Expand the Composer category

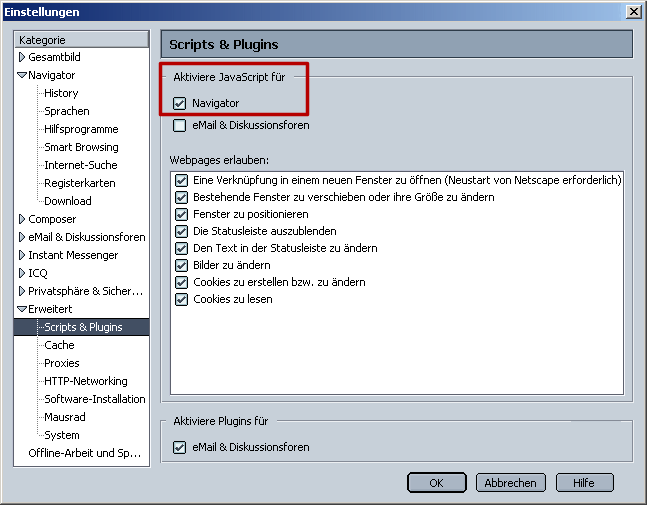coord(22,219)
